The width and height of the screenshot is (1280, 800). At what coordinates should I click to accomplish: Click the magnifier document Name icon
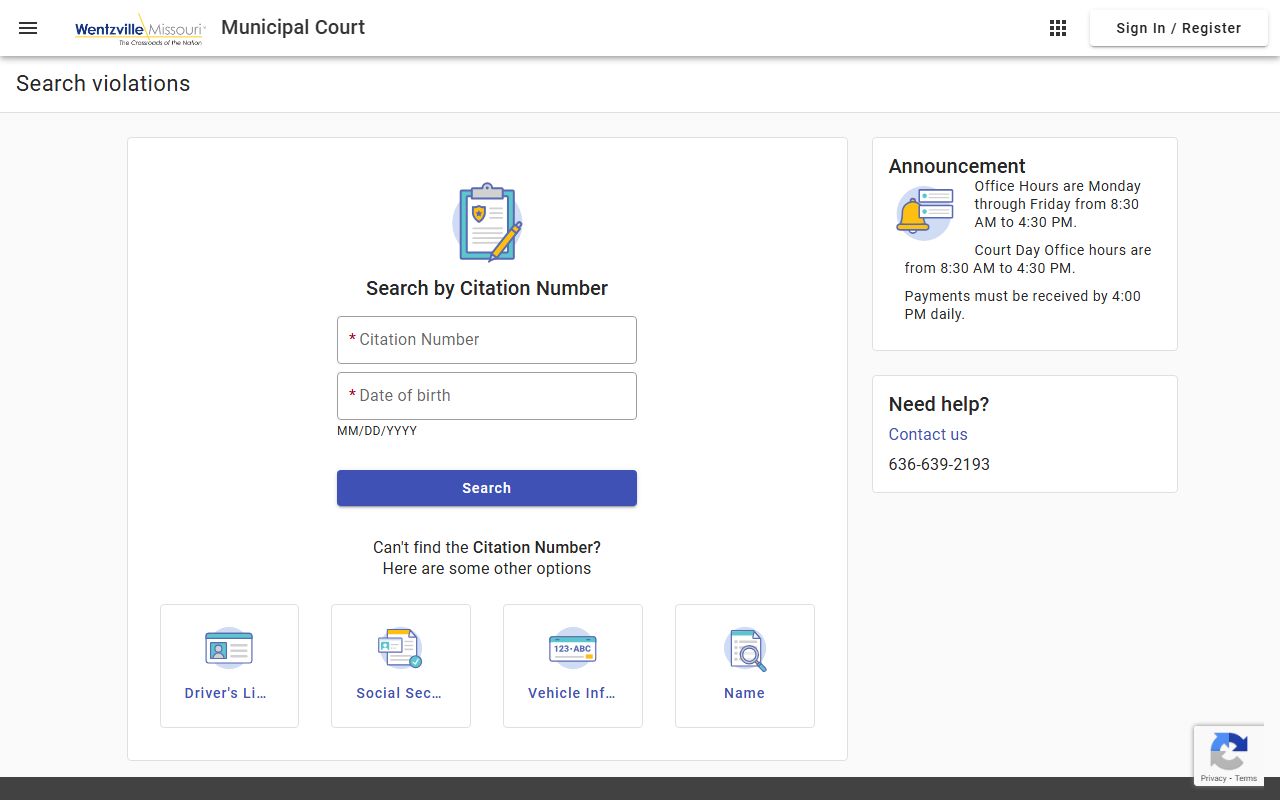coord(746,649)
